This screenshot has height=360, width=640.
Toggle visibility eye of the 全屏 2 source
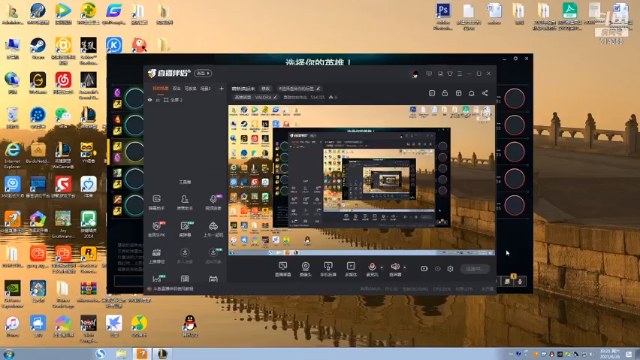click(150, 100)
